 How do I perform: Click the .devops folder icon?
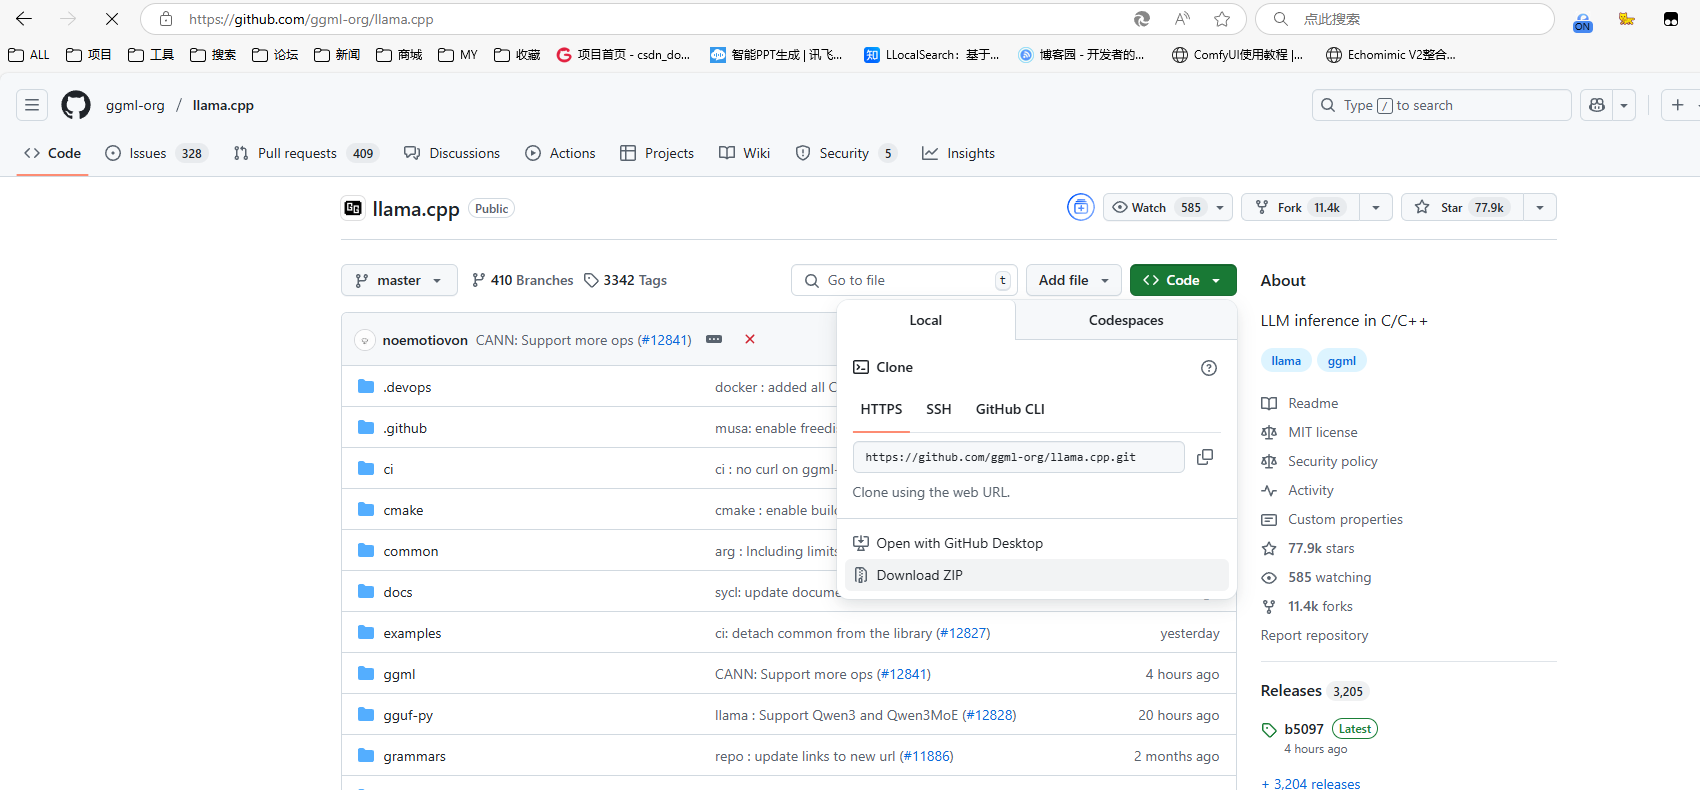(366, 387)
